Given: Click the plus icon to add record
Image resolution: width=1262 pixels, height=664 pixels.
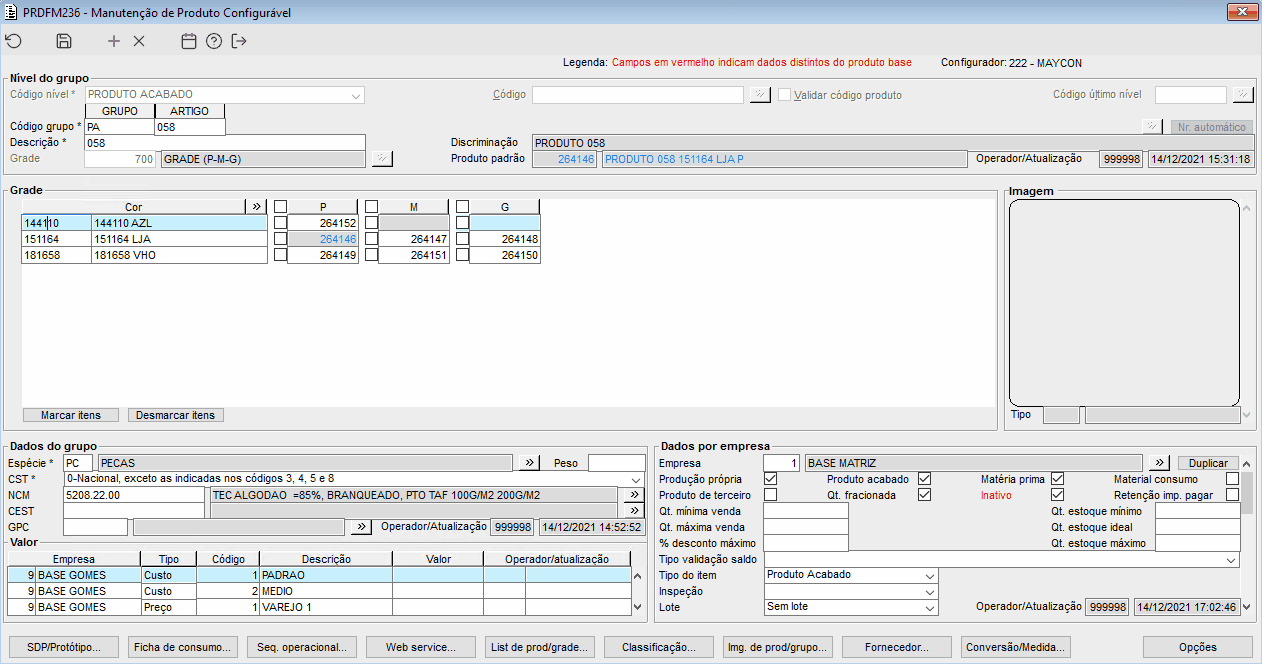Looking at the screenshot, I should click(114, 41).
